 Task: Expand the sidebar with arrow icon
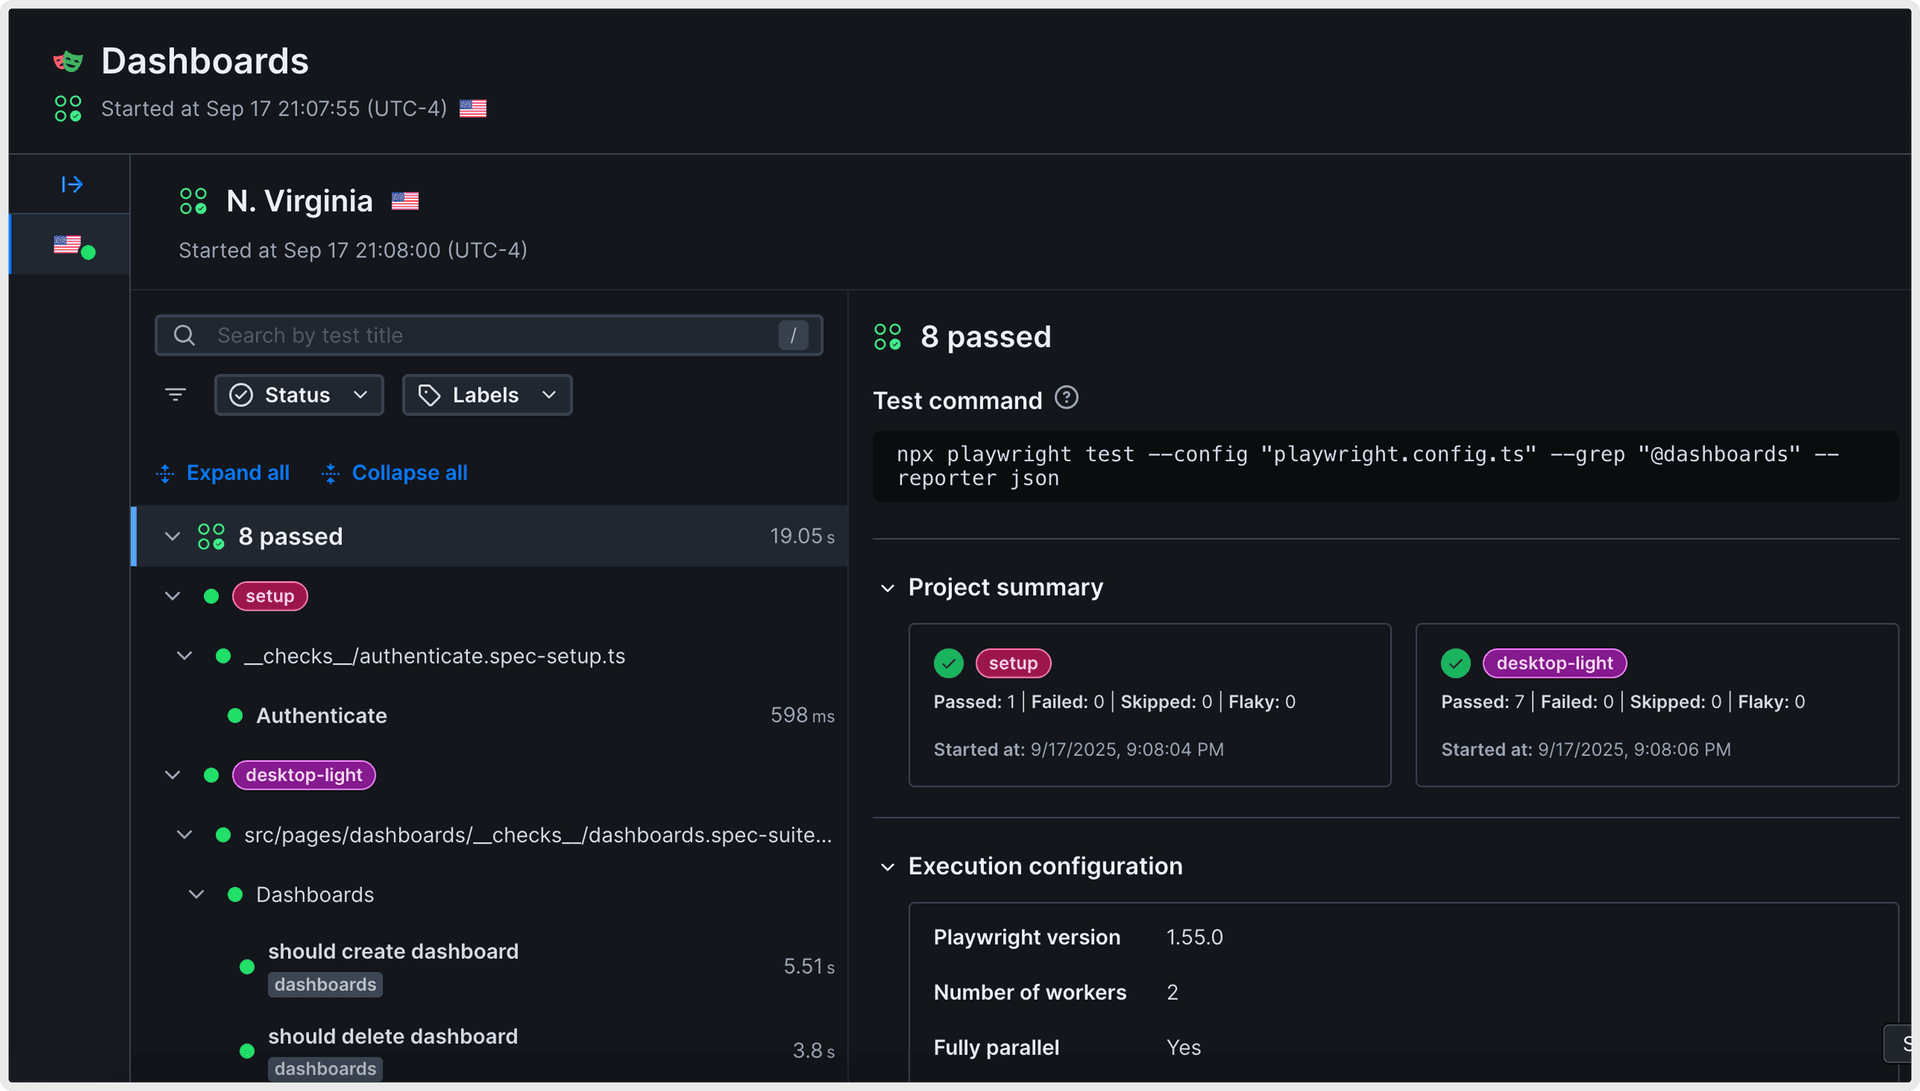(x=72, y=184)
